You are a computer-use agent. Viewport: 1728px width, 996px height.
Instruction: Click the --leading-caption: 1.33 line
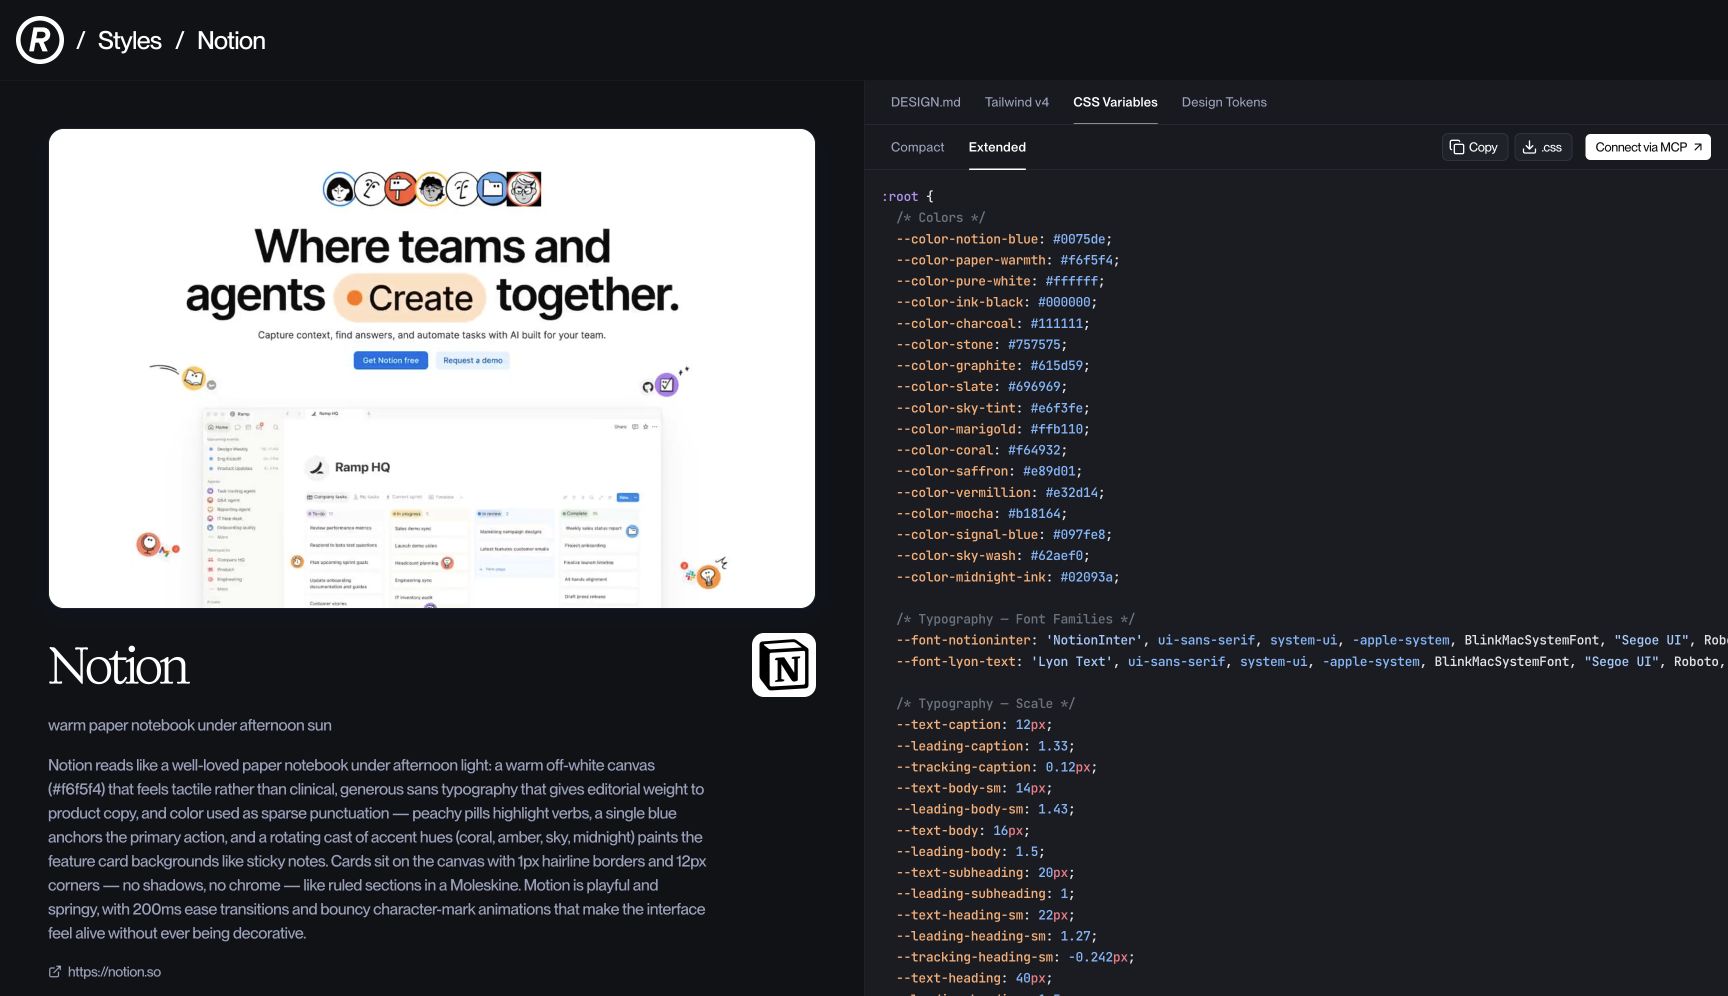(985, 746)
